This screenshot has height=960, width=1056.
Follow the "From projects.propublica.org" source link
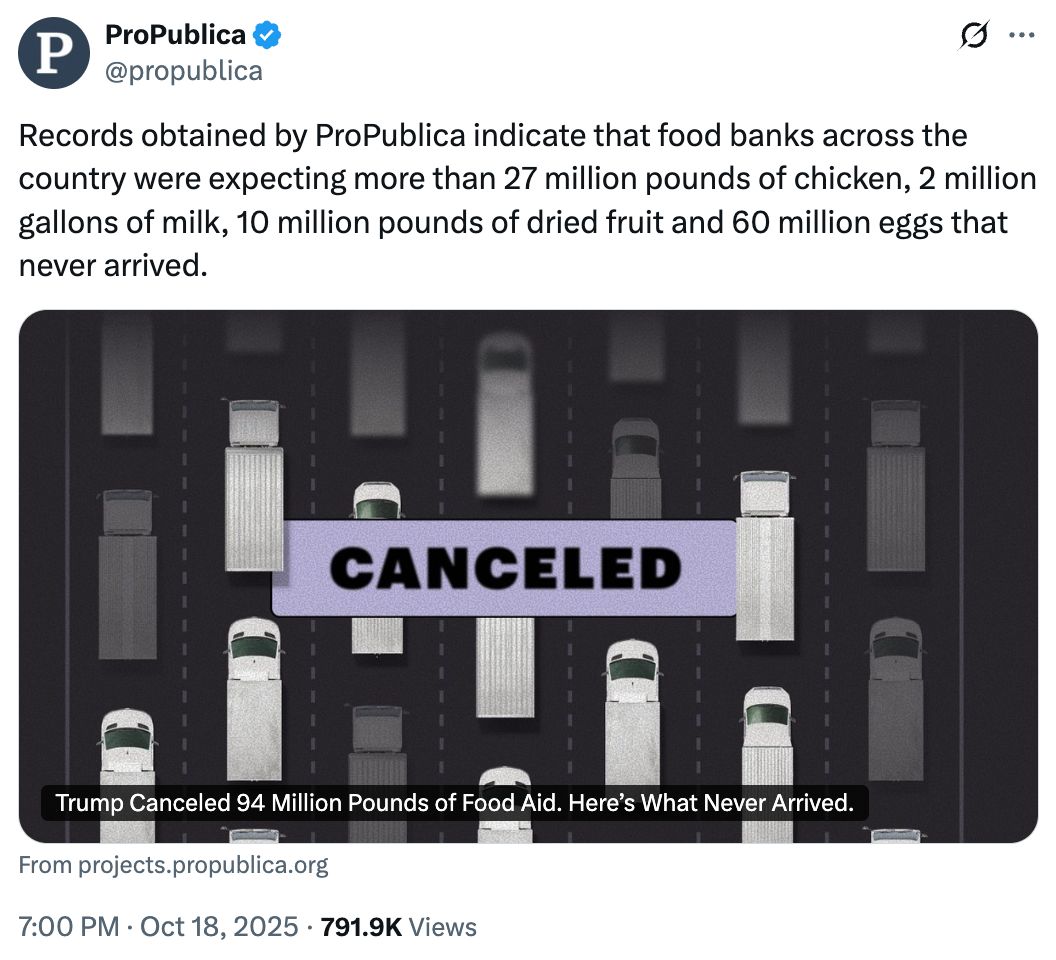(173, 864)
